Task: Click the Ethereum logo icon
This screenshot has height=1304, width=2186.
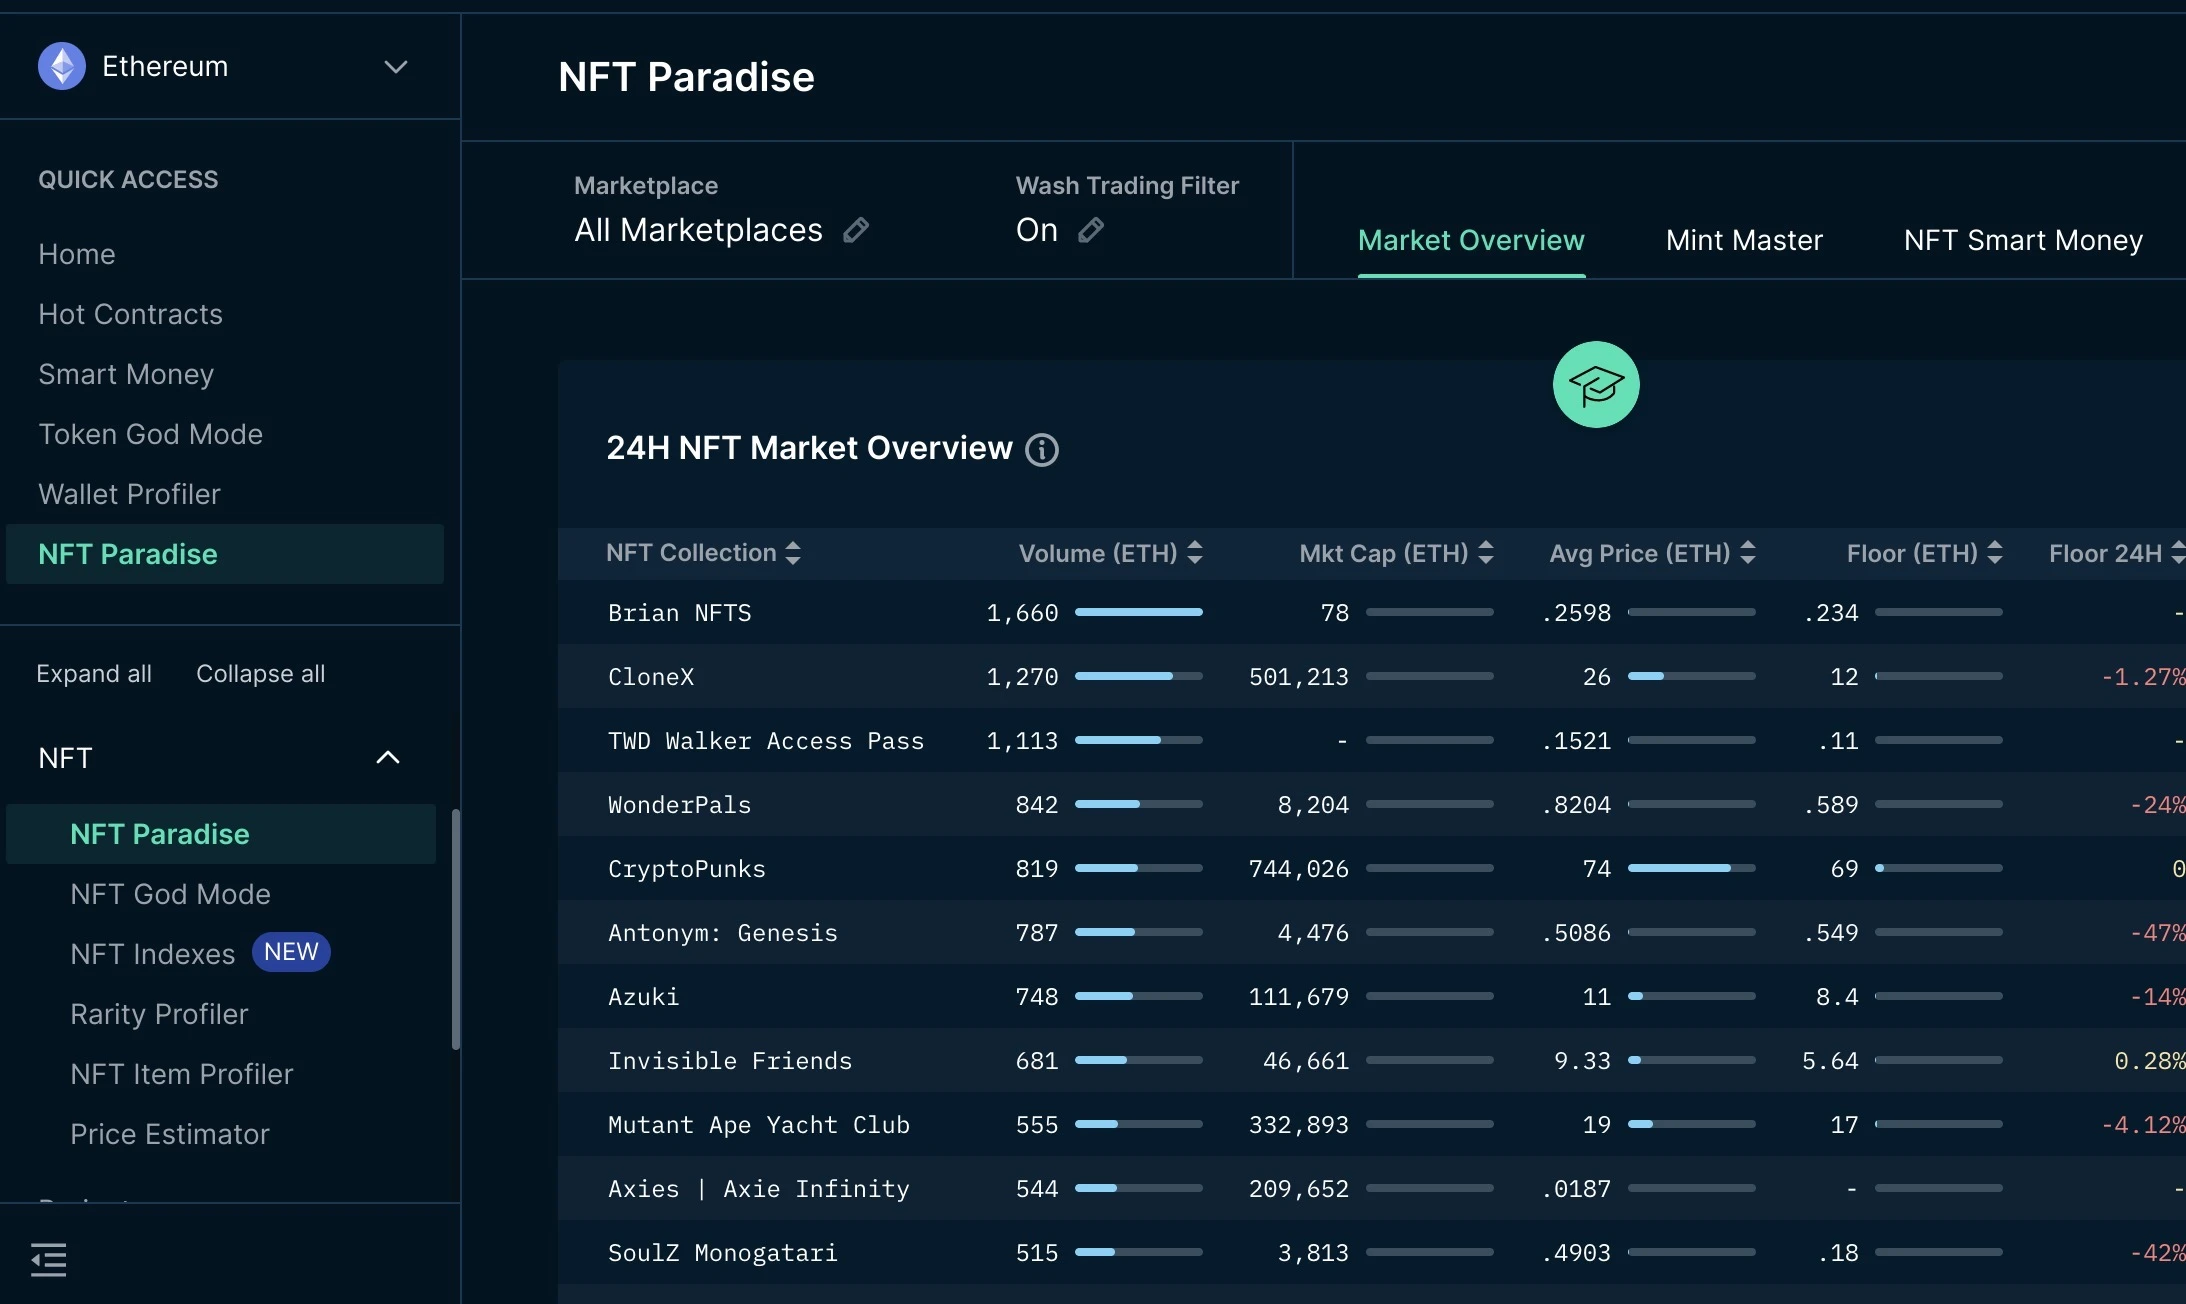Action: 62,66
